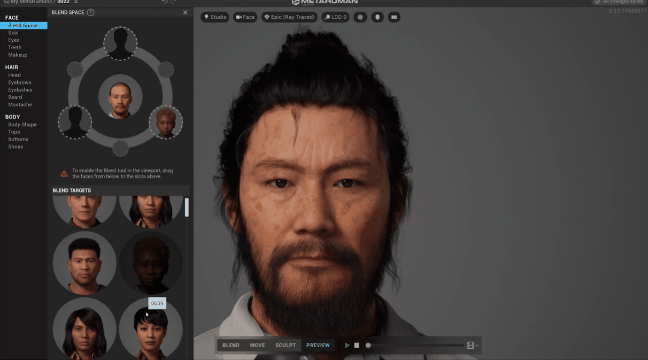Screen dimensions: 648x360
Task: Open the Bottoms clothing settings
Action: (18, 140)
